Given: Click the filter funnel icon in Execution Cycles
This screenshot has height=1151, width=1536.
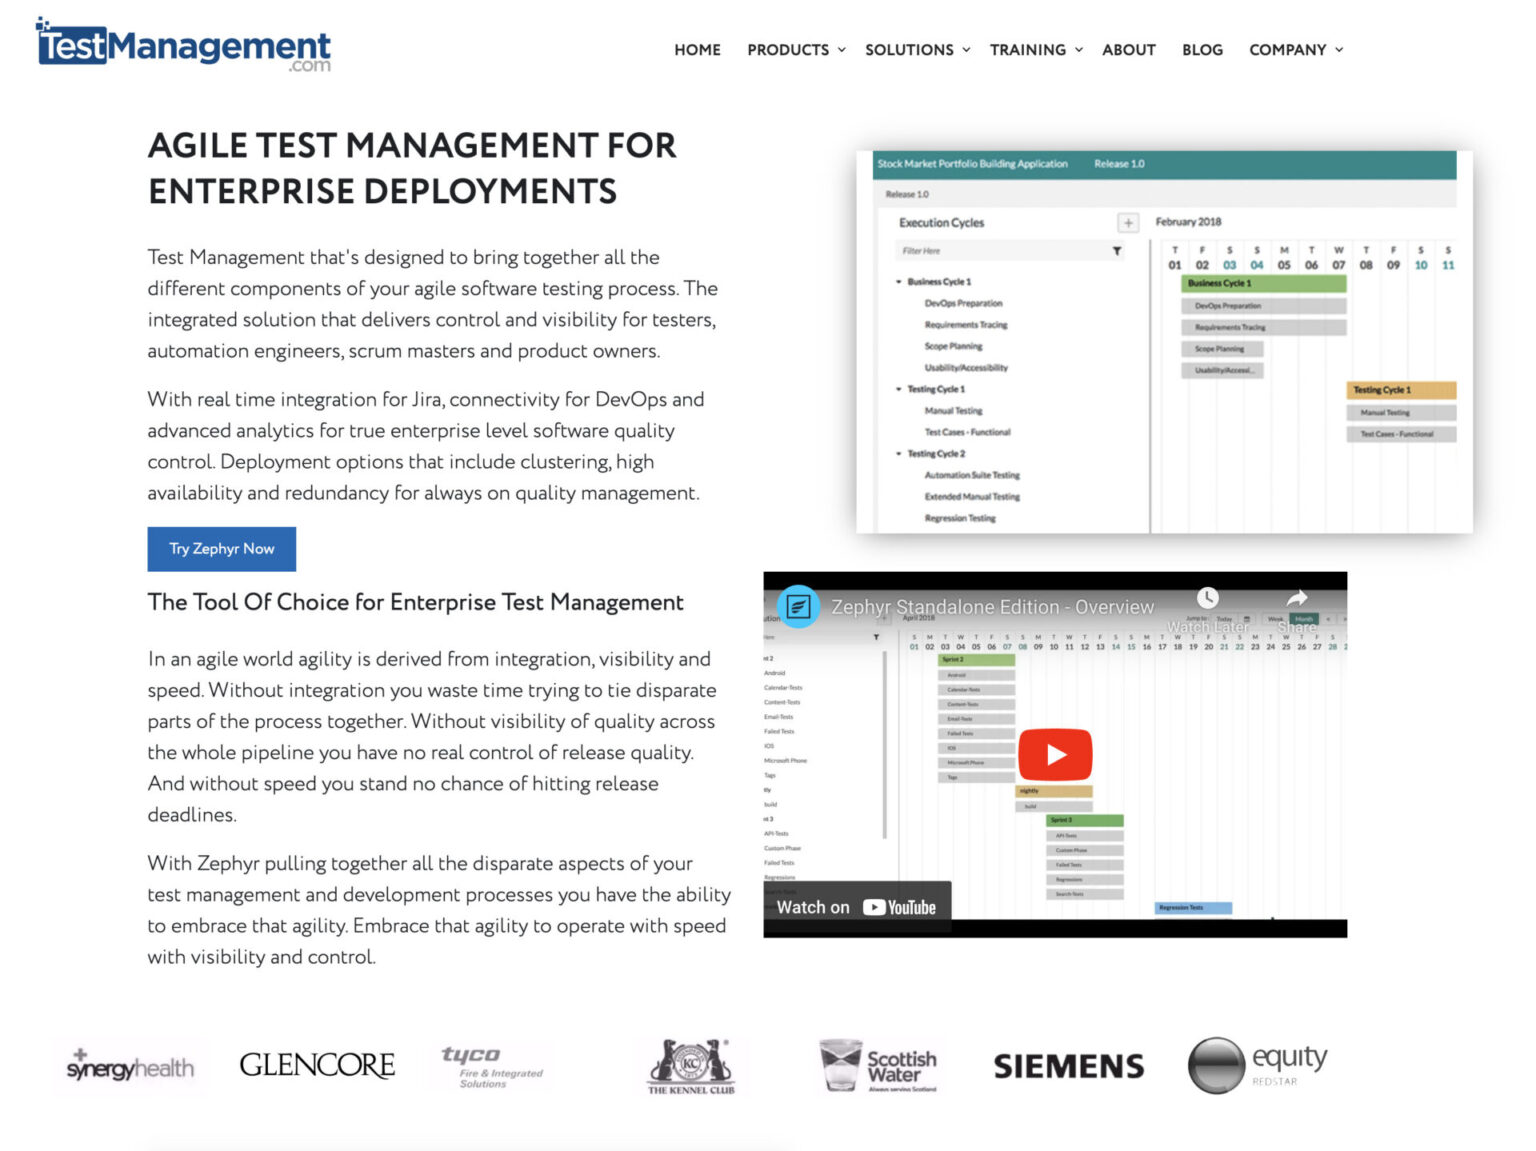Looking at the screenshot, I should (1117, 251).
